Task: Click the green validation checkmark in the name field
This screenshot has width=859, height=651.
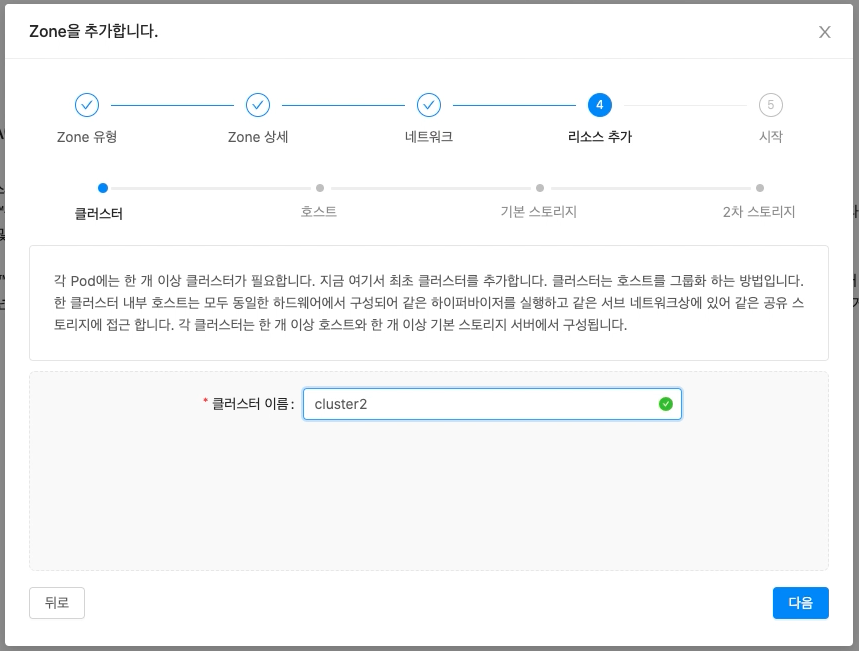Action: point(665,404)
